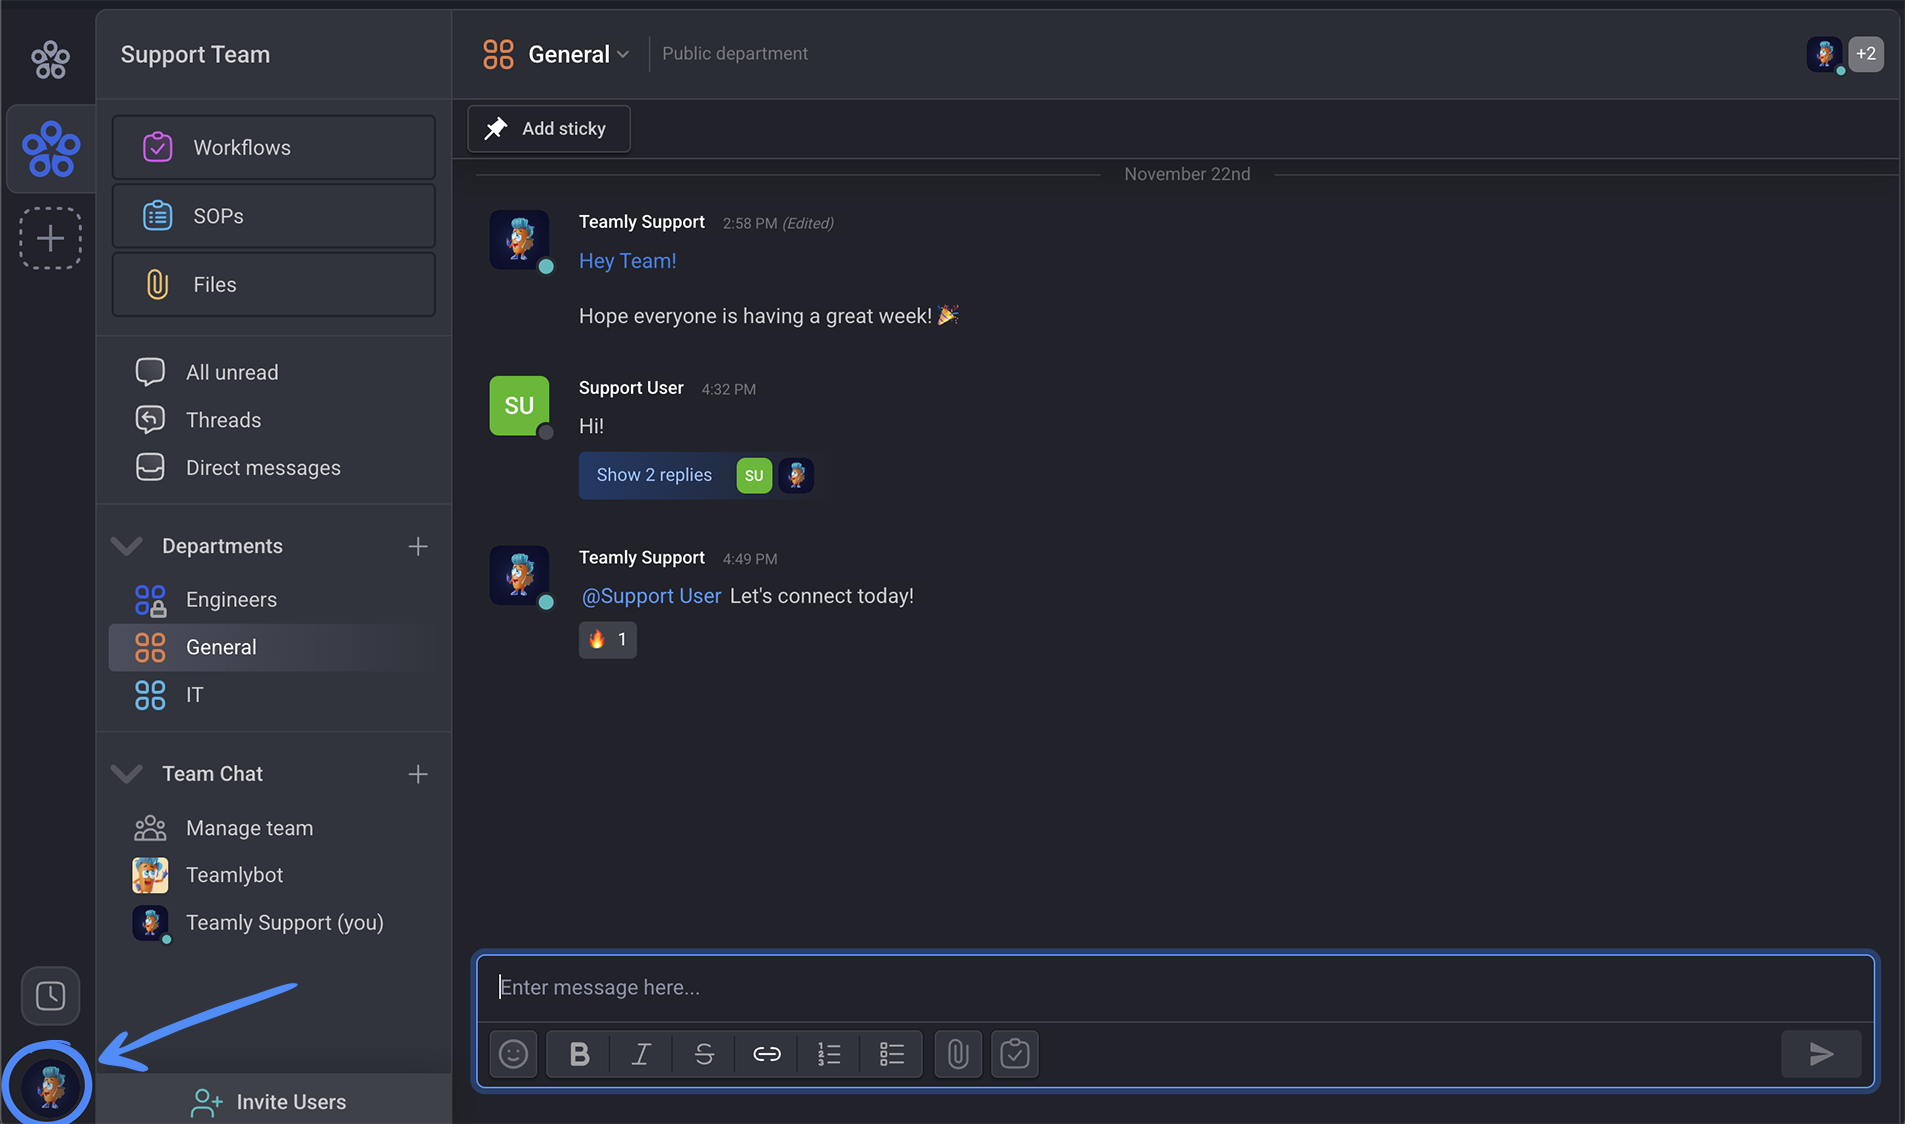Toggle strikethrough formatting
Image resolution: width=1905 pixels, height=1124 pixels.
coord(704,1054)
